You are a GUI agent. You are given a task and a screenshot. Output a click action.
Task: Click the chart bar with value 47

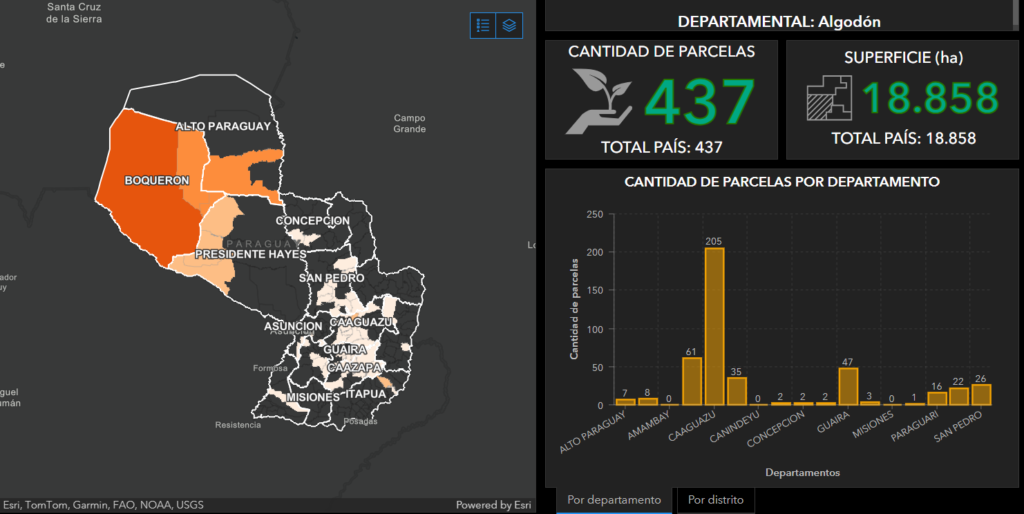[848, 386]
